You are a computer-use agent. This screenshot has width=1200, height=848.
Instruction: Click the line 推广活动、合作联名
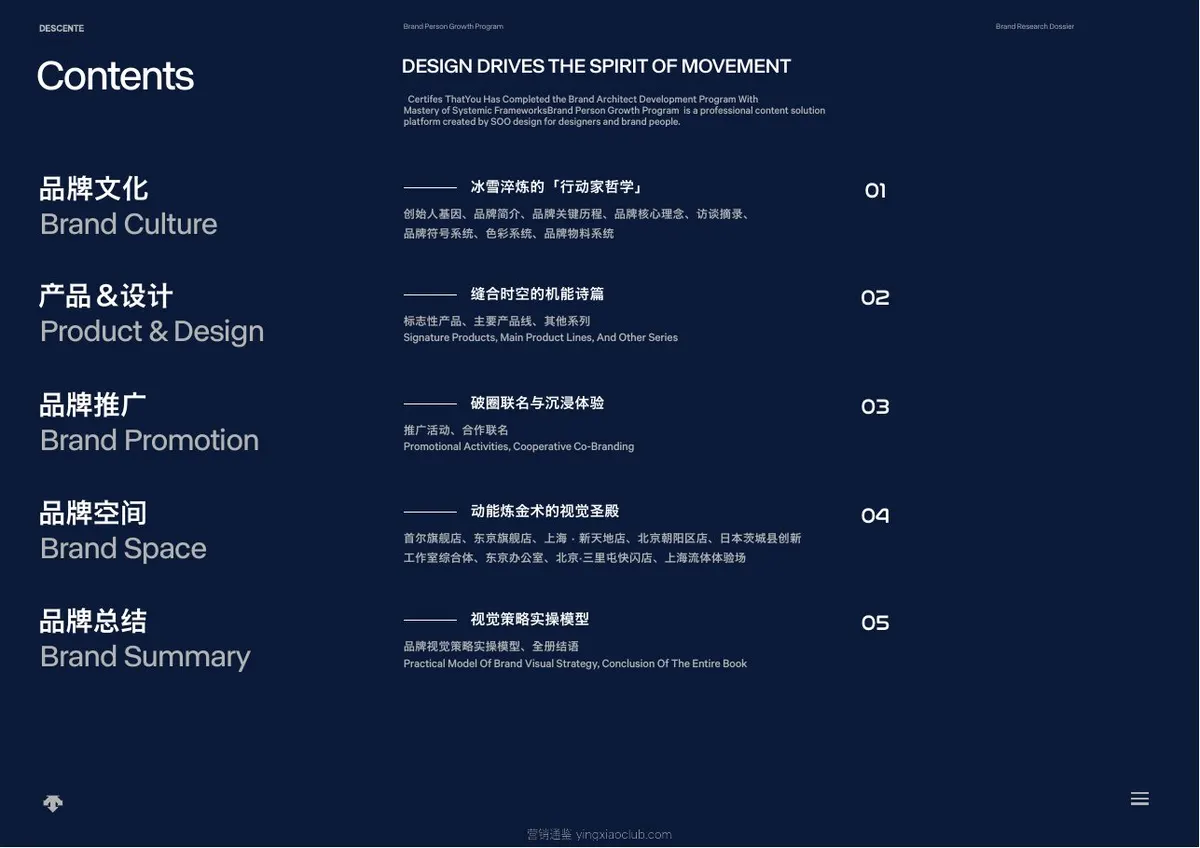coord(456,430)
